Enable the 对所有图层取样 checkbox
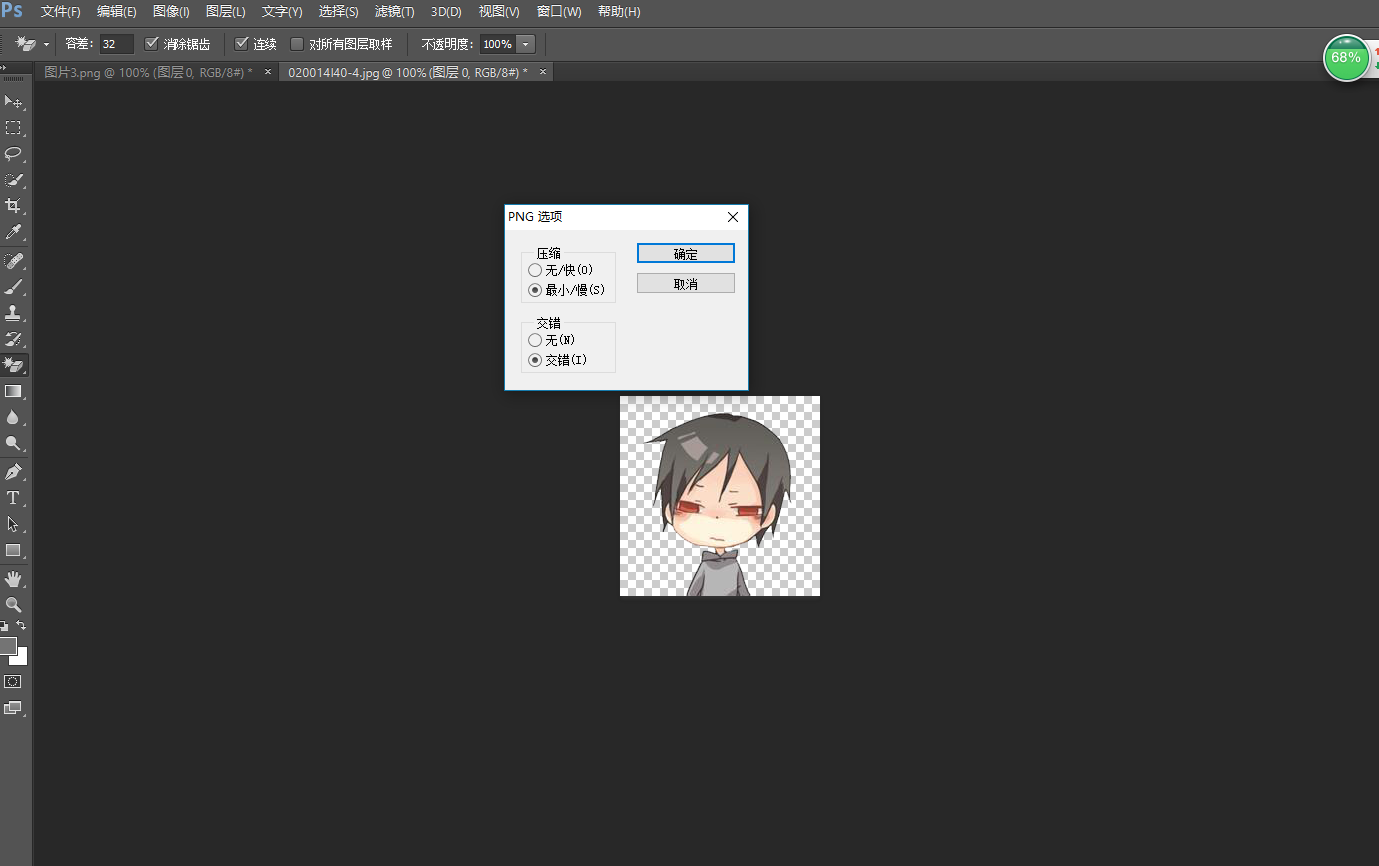Image resolution: width=1379 pixels, height=866 pixels. click(x=297, y=43)
